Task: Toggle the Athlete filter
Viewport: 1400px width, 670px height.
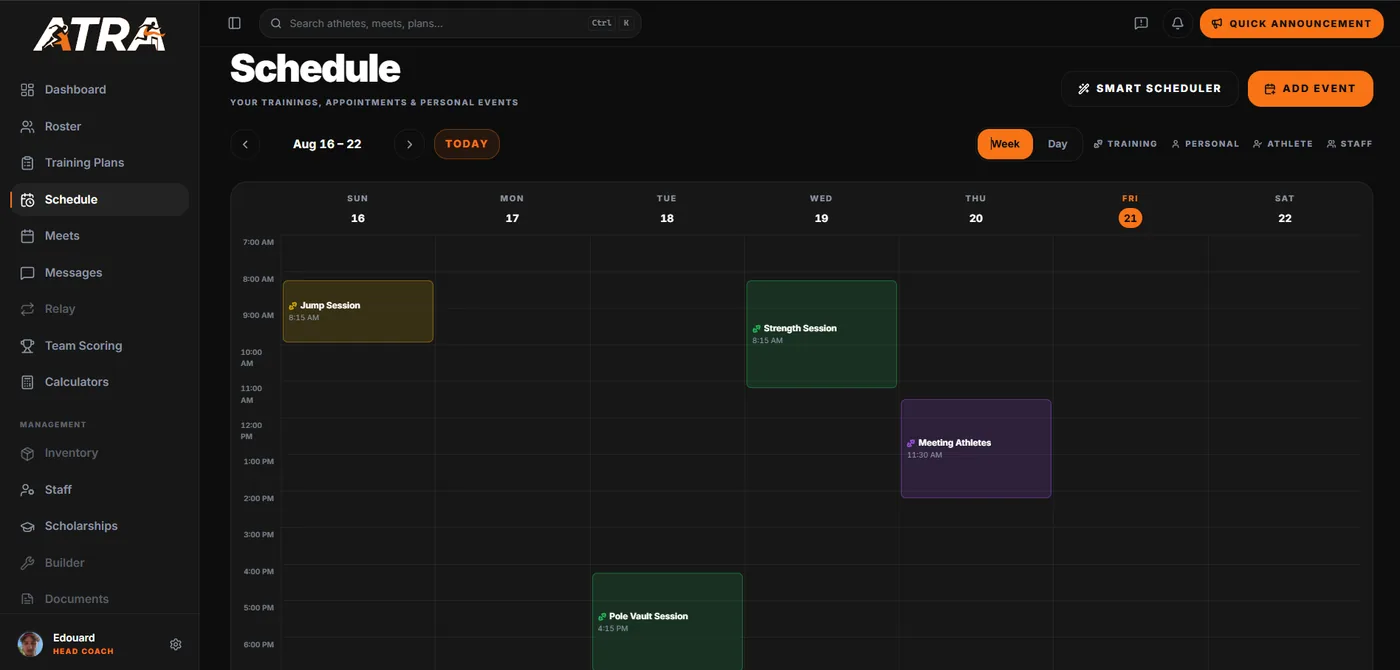Action: [x=1283, y=144]
